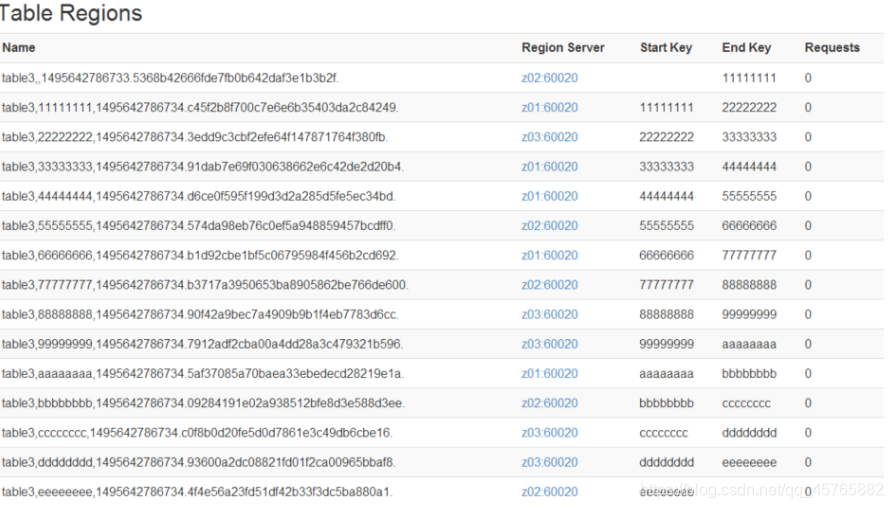Select Start Key value bbbbbbbb
Viewport: 893px width, 508px height.
[666, 404]
